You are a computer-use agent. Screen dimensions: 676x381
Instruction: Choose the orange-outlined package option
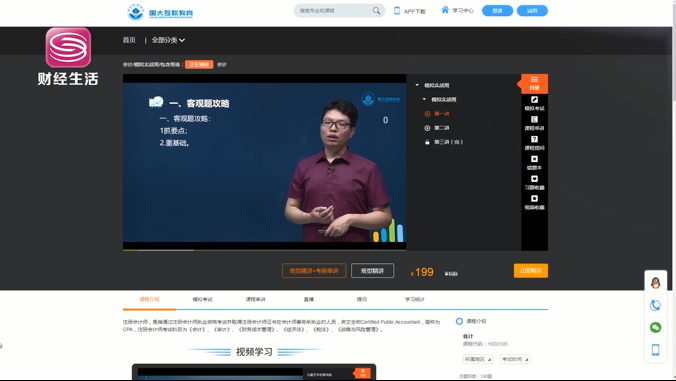click(x=314, y=271)
